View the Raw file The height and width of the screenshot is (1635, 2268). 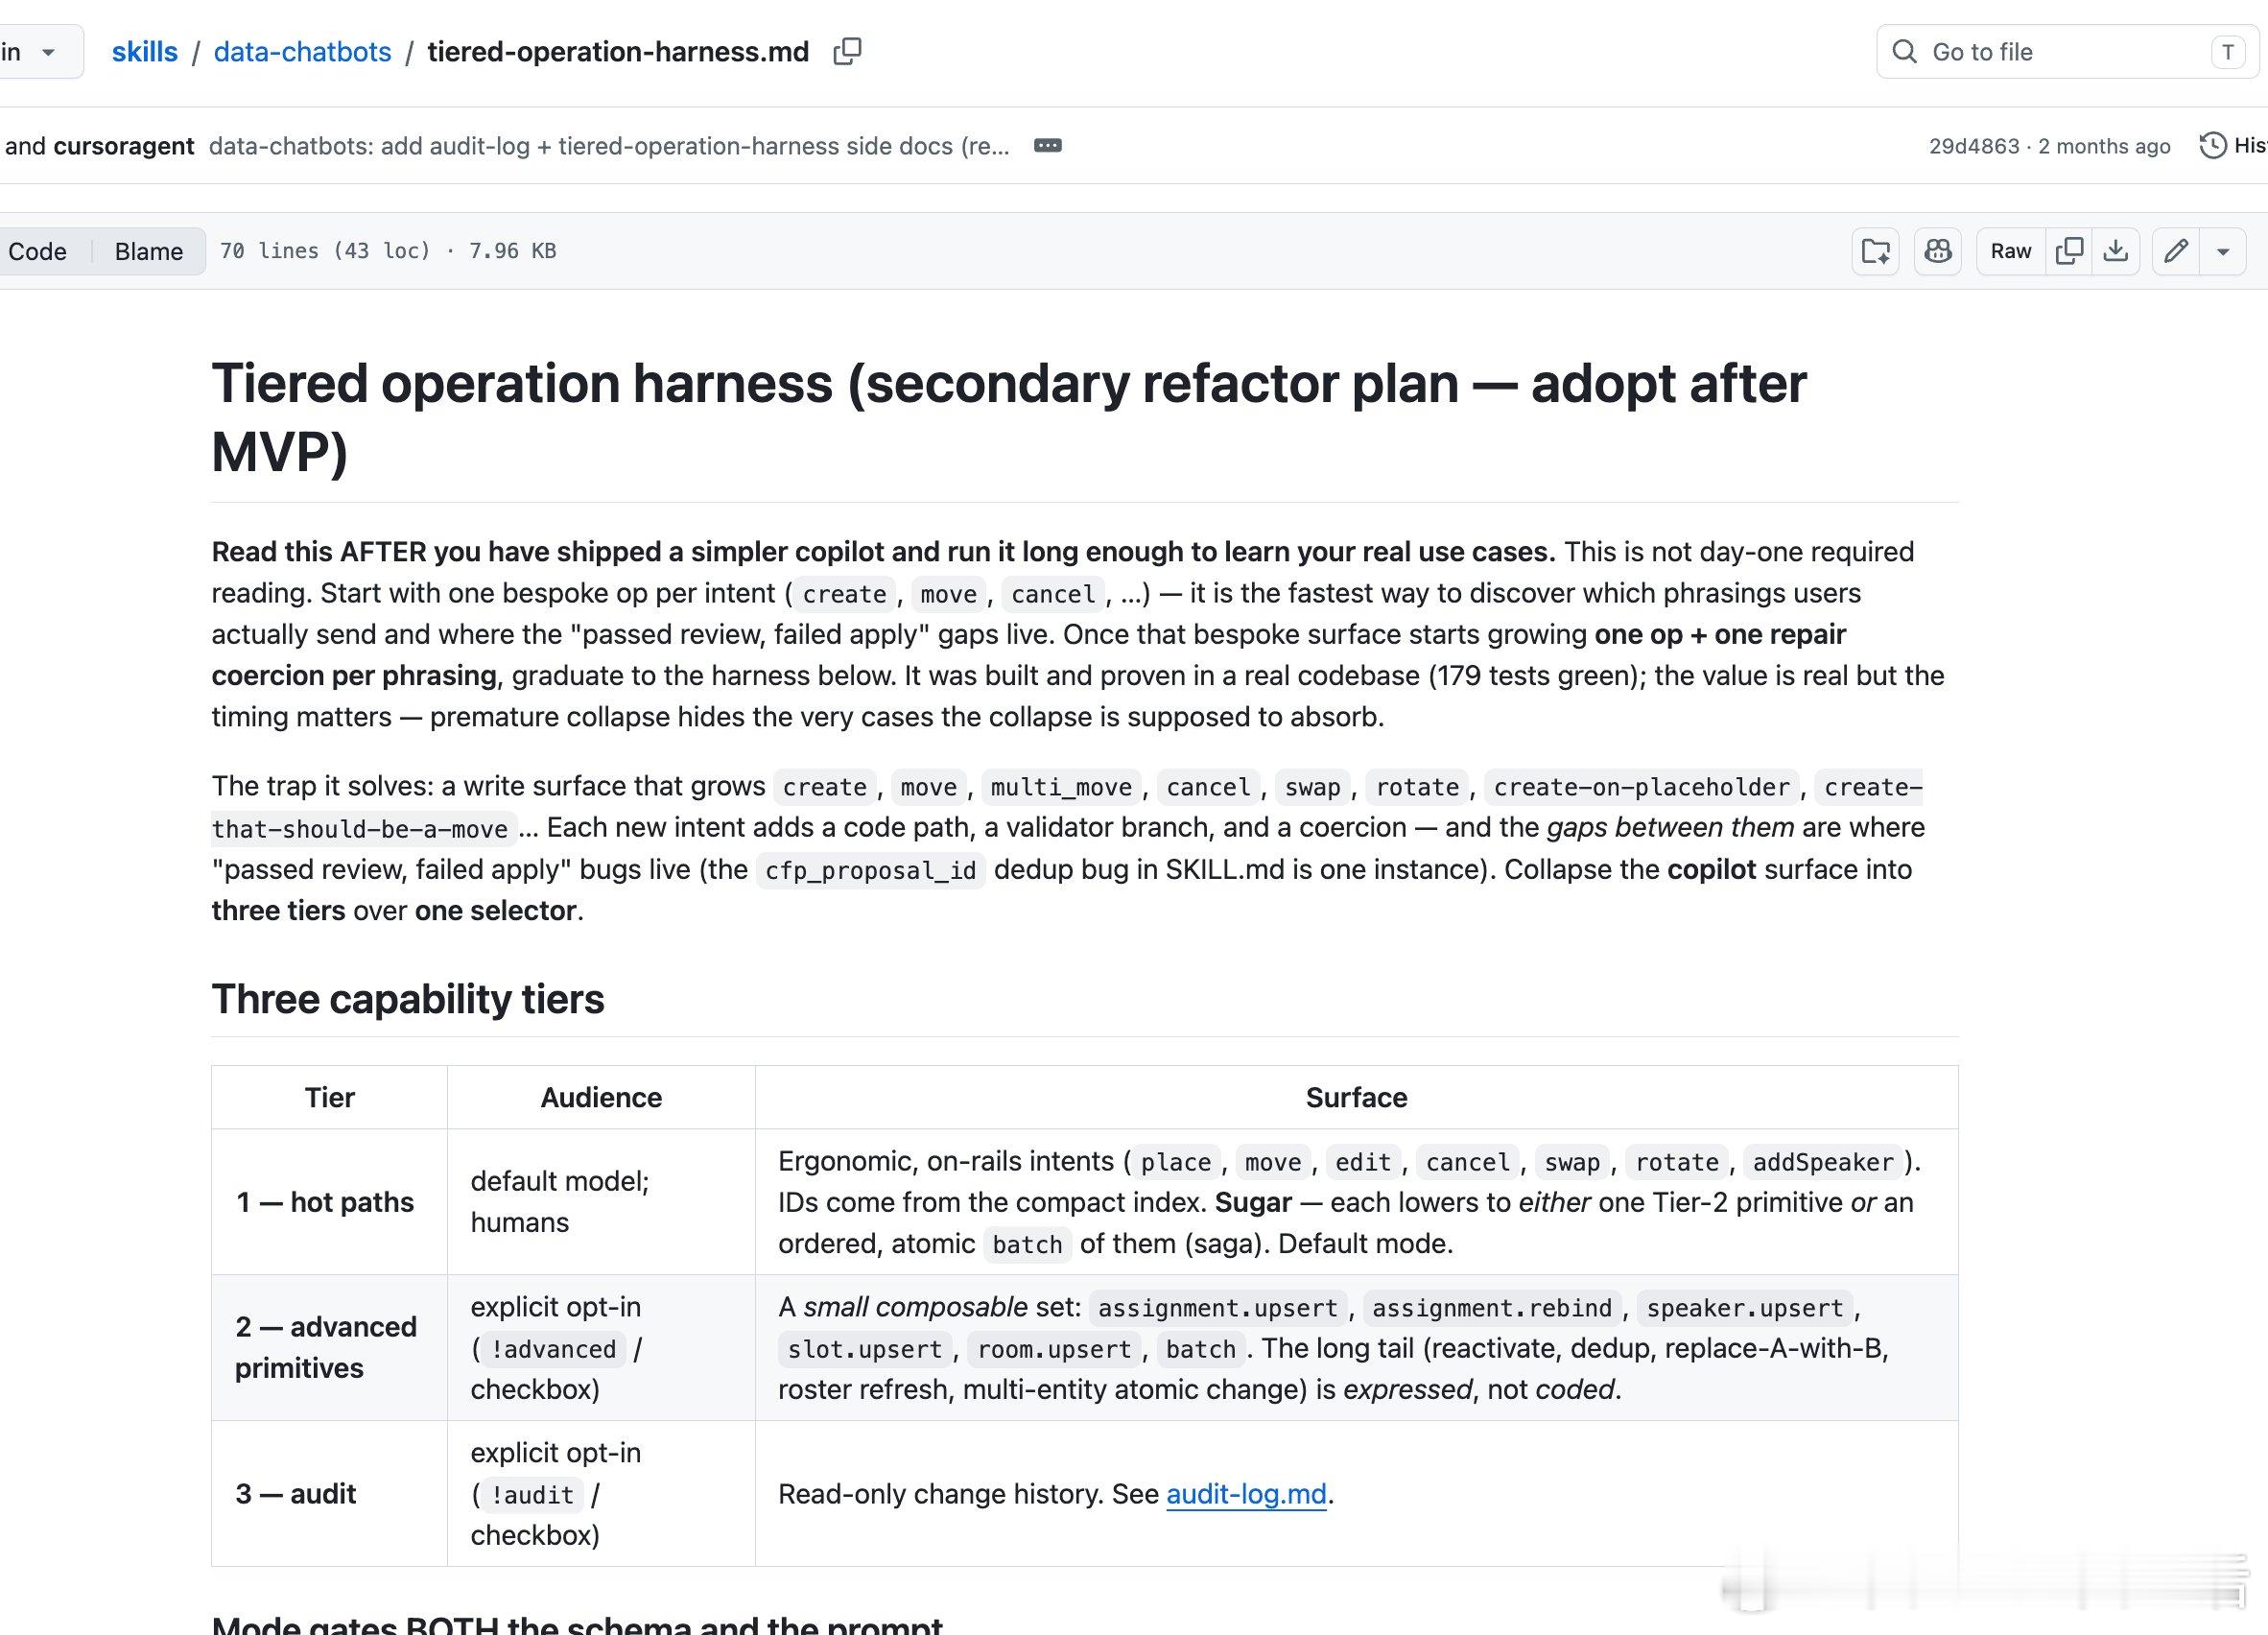(2011, 251)
